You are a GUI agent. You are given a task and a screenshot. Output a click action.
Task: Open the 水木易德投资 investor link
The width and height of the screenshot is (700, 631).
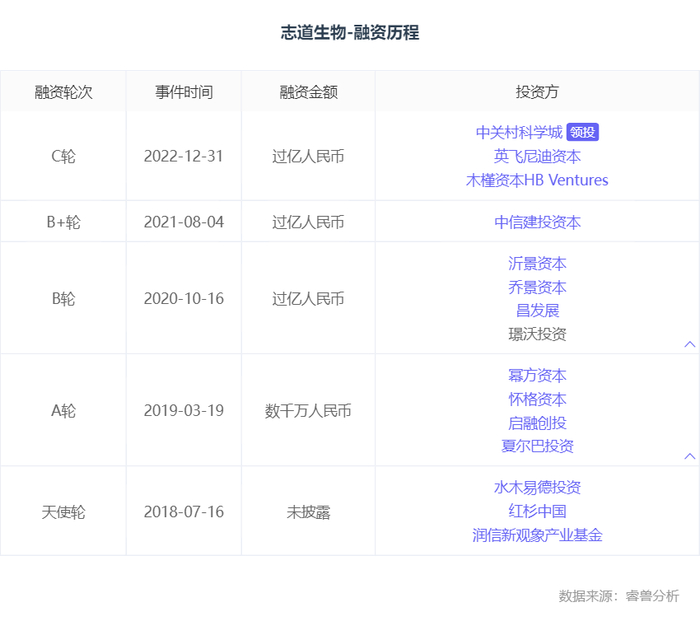[537, 488]
